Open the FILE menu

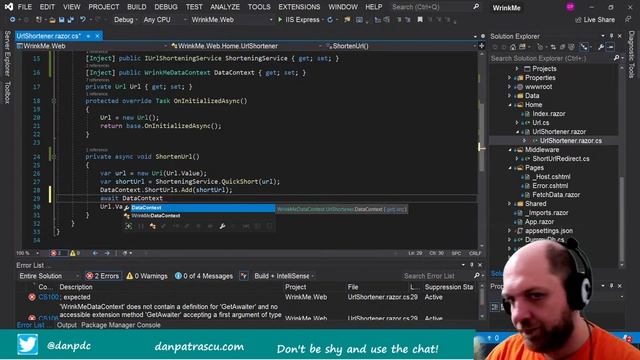(24, 7)
